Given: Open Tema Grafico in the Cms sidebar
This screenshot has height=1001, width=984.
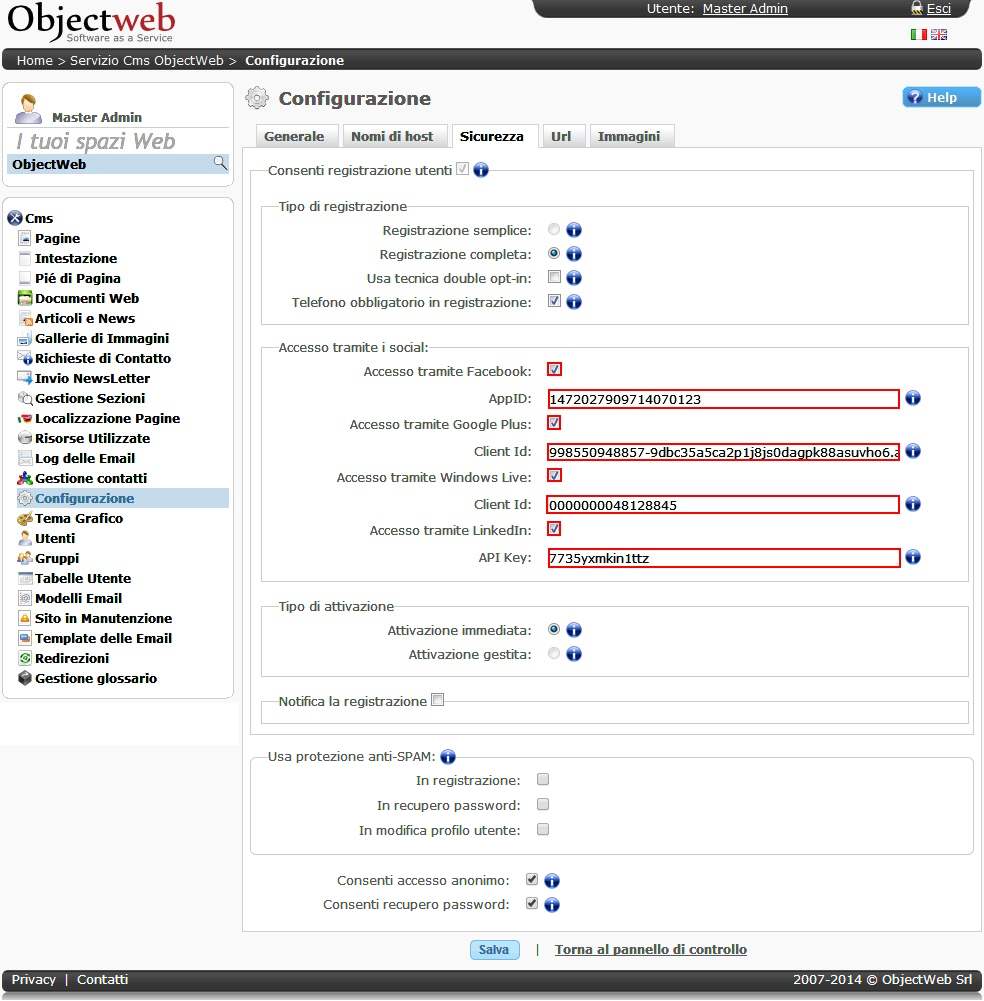Looking at the screenshot, I should pos(79,518).
